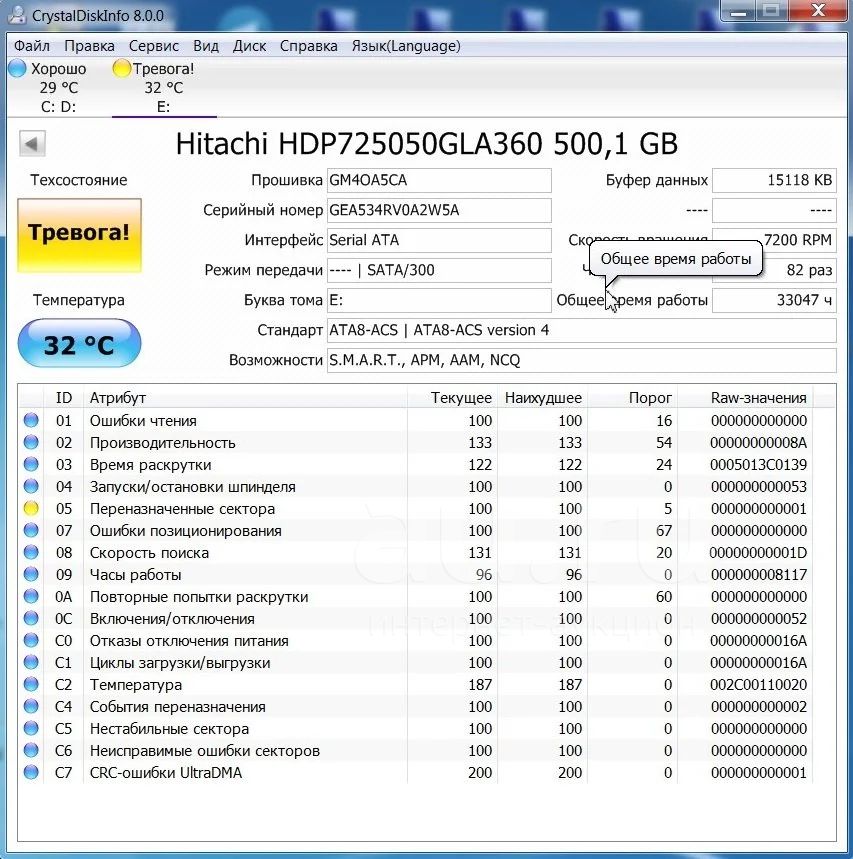Click raw value 002C00110020
The image size is (853, 859).
[x=758, y=685]
